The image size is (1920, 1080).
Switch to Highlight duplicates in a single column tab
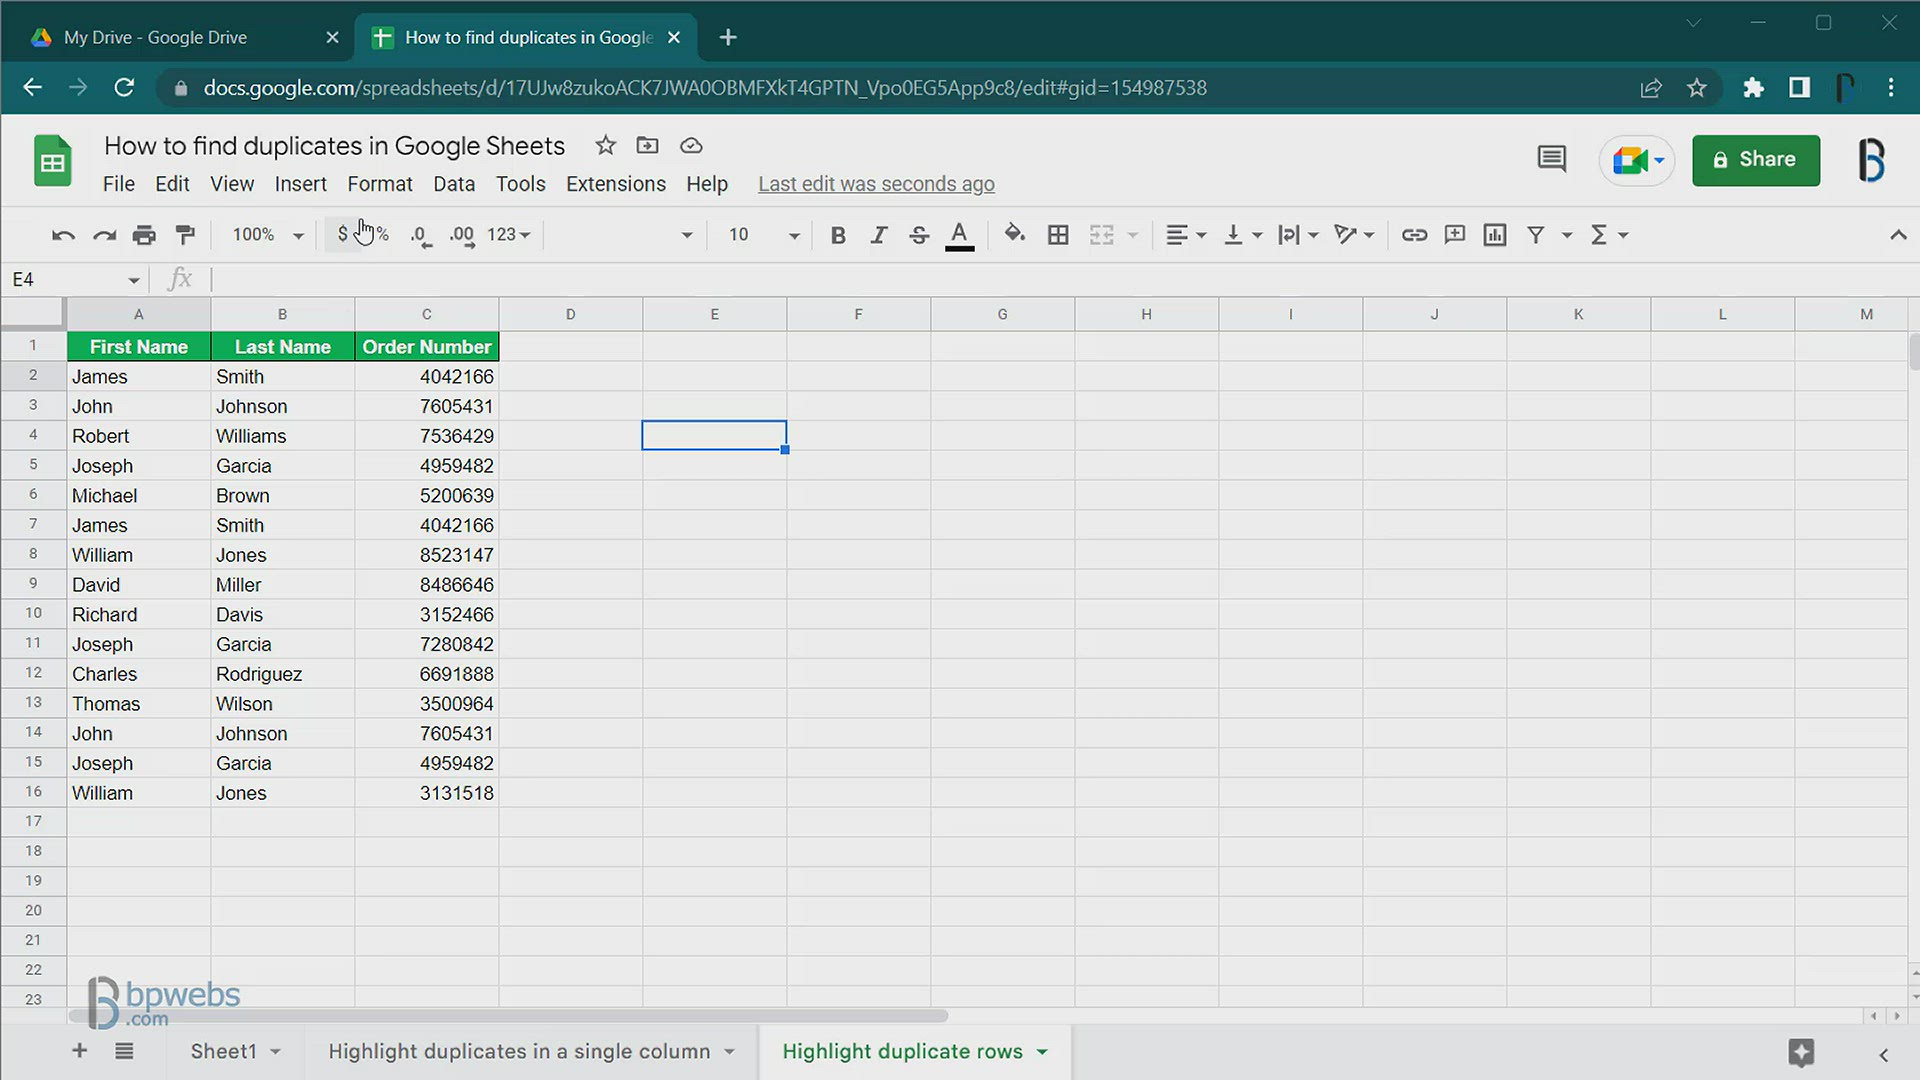pyautogui.click(x=519, y=1051)
